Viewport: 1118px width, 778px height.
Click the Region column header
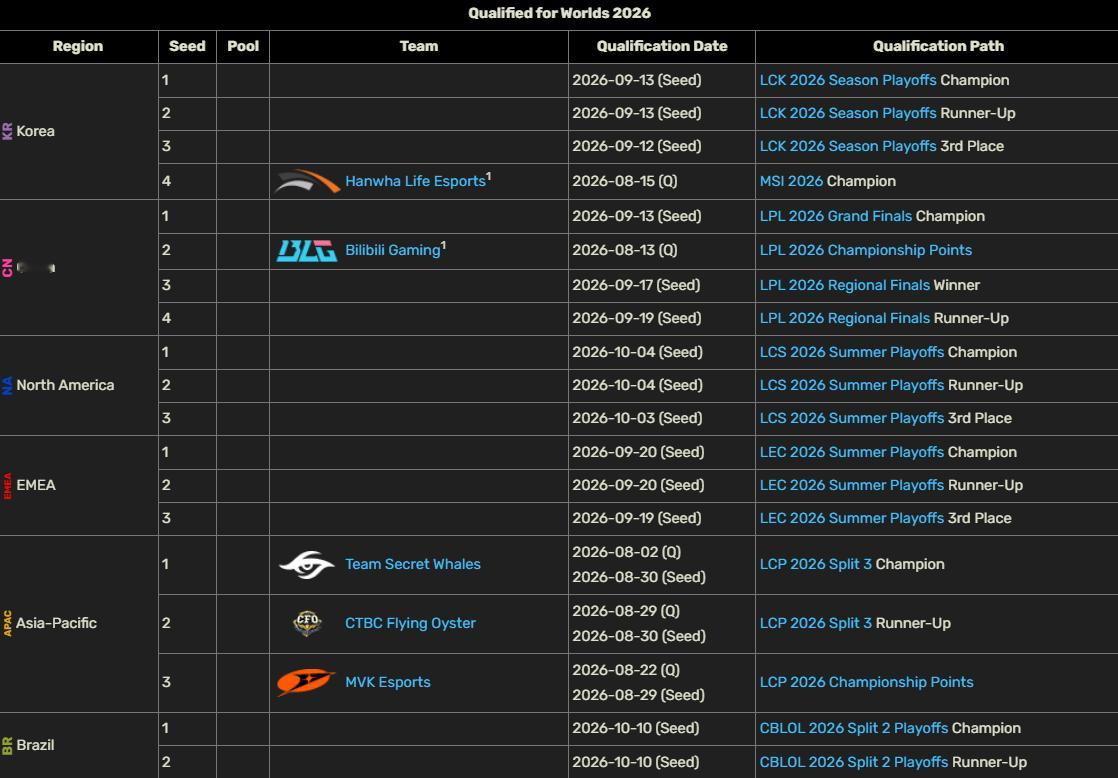pyautogui.click(x=78, y=46)
